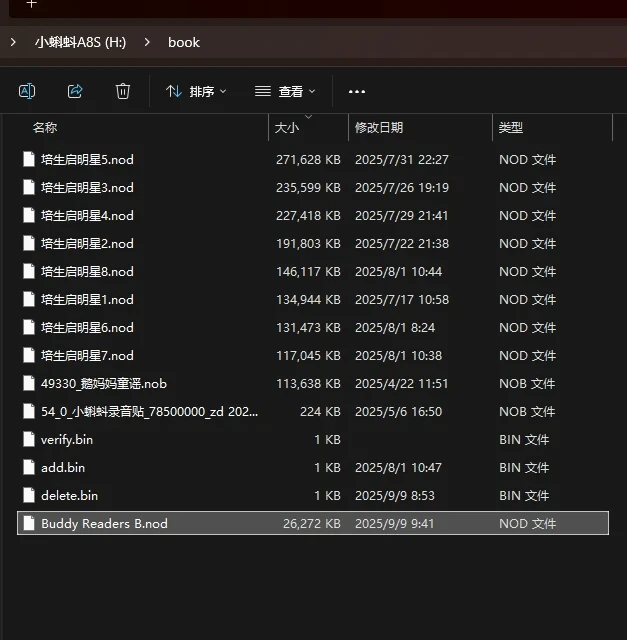Click file icon of 培生启明星1.nod
The image size is (627, 640).
coord(29,299)
